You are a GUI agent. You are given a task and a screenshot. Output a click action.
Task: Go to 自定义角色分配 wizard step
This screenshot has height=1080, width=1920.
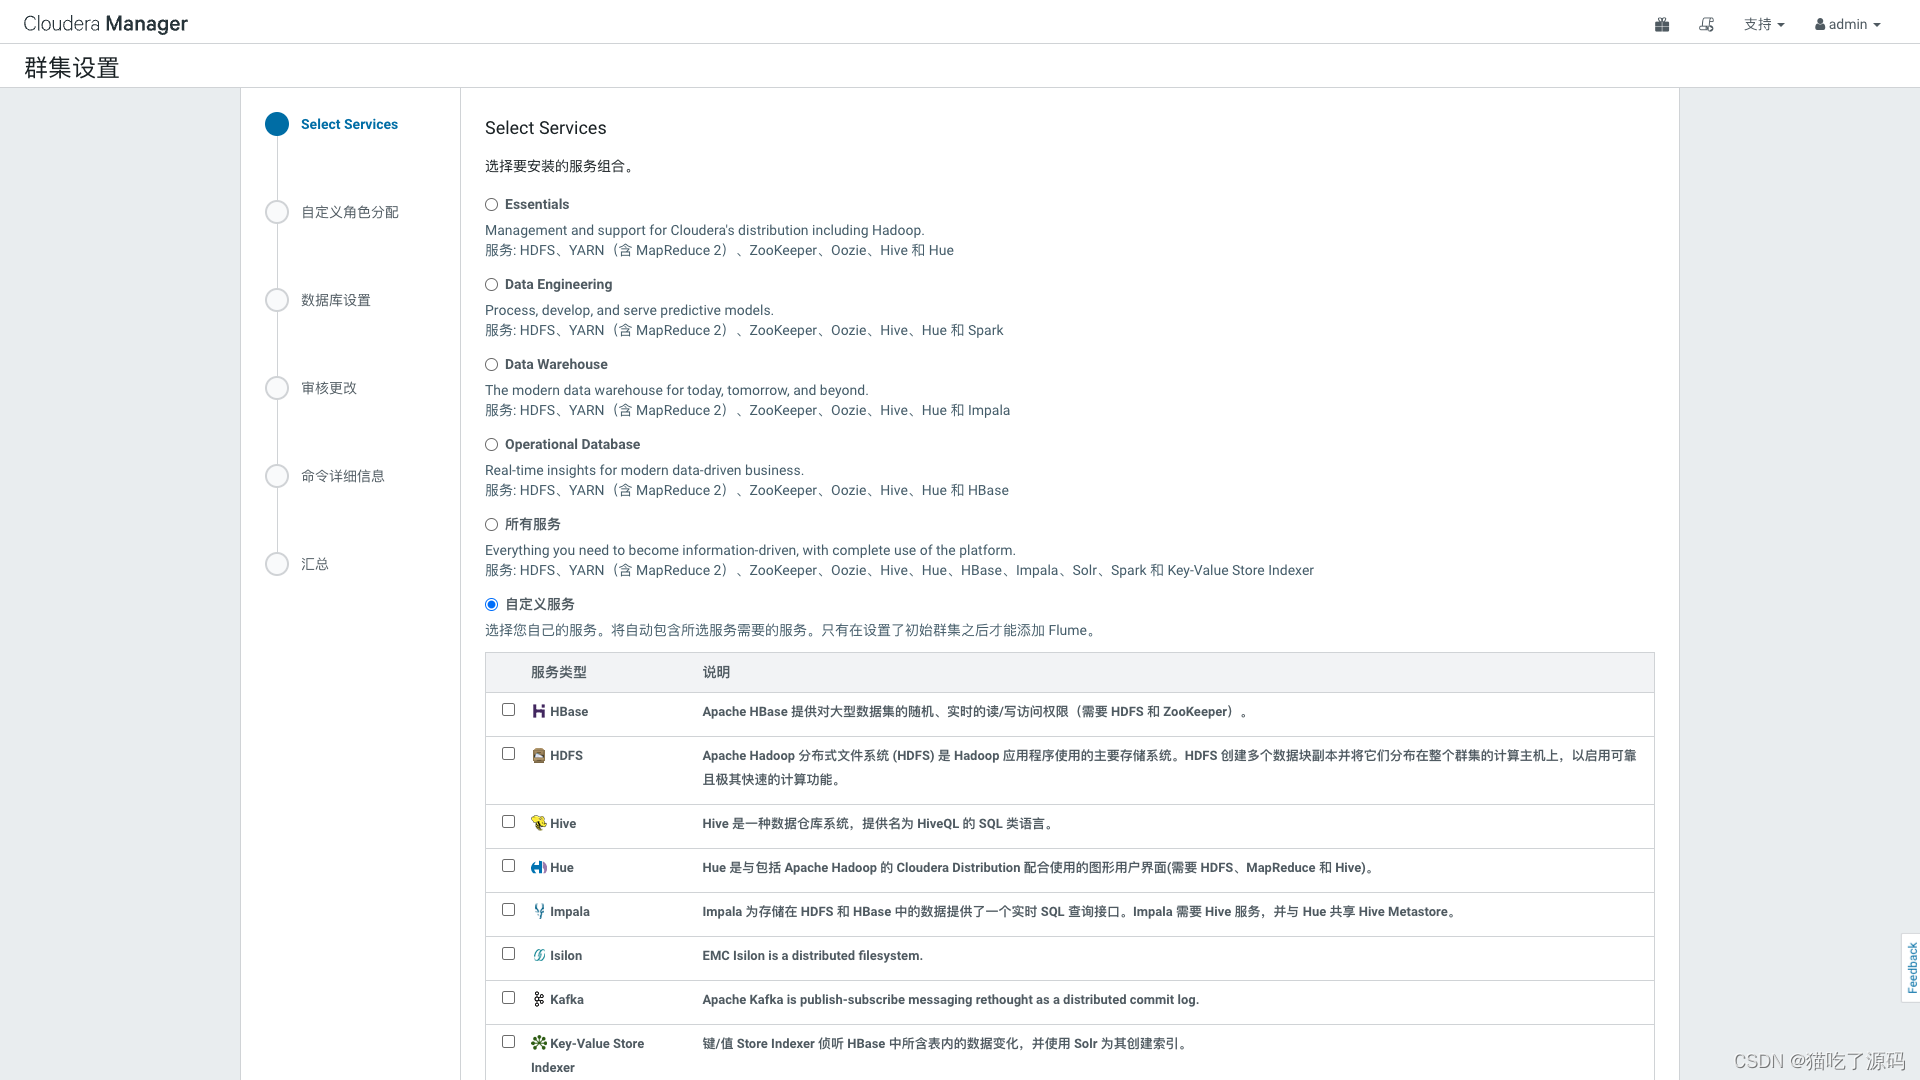coord(349,212)
